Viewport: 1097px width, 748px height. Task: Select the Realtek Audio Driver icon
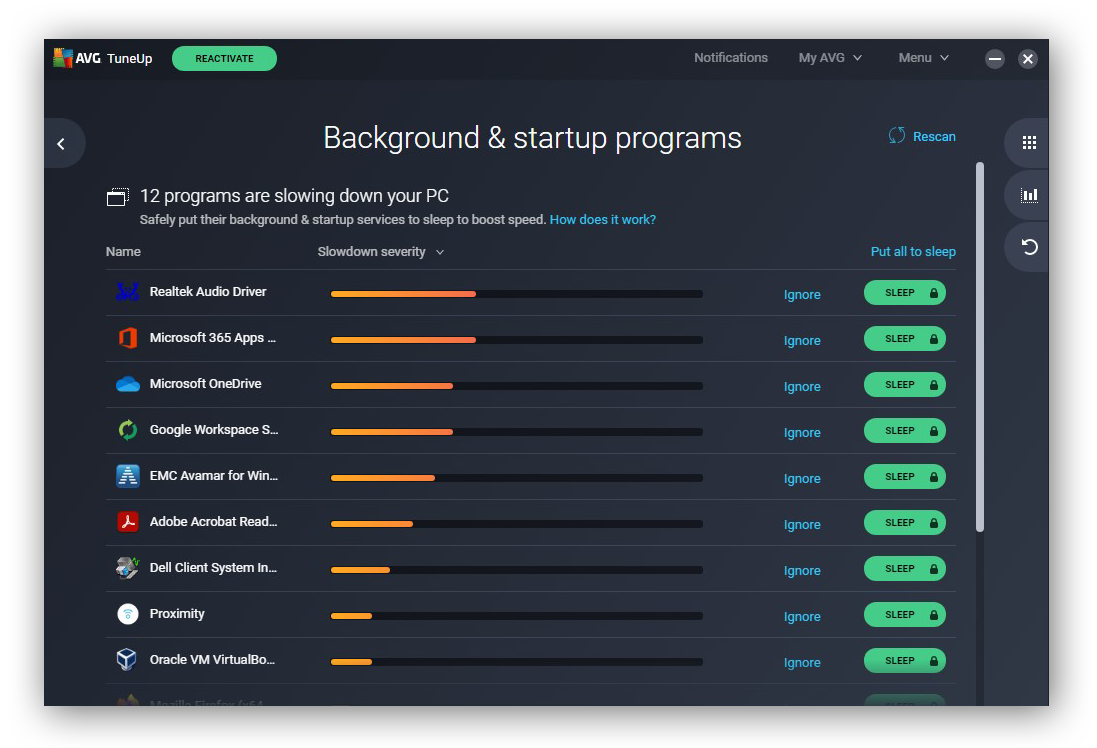click(x=127, y=291)
